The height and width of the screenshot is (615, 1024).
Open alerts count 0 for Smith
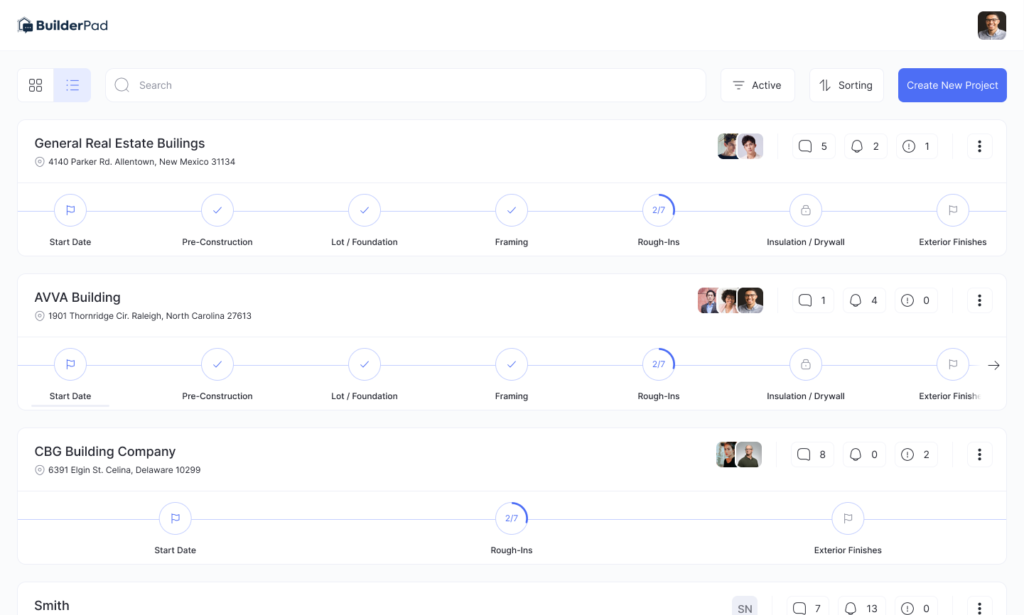pos(916,607)
